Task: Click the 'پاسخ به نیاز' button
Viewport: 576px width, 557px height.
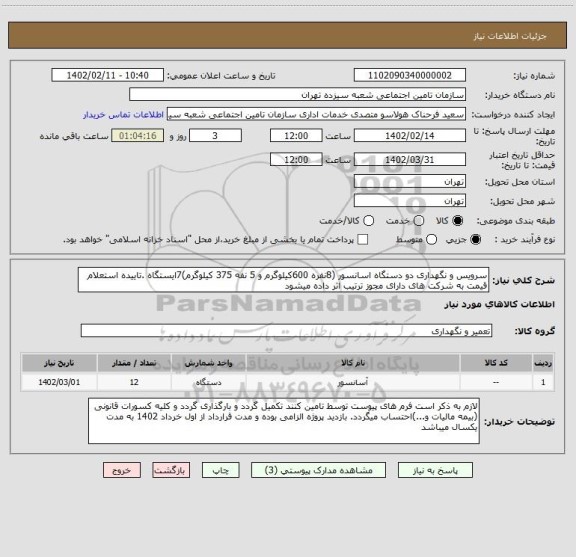Action: (x=435, y=470)
